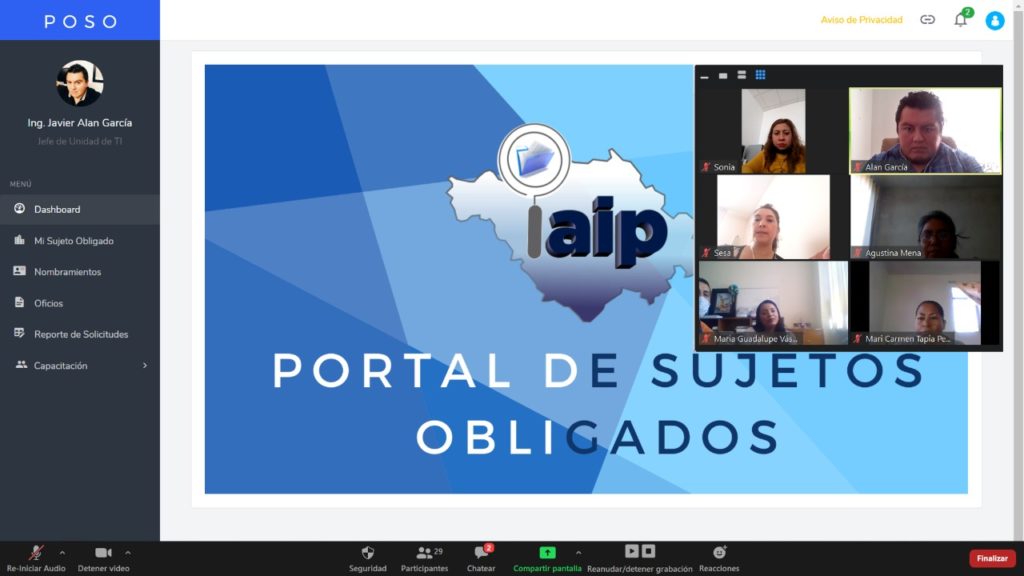Open notifications bell icon
Image resolution: width=1024 pixels, height=576 pixels.
961,20
